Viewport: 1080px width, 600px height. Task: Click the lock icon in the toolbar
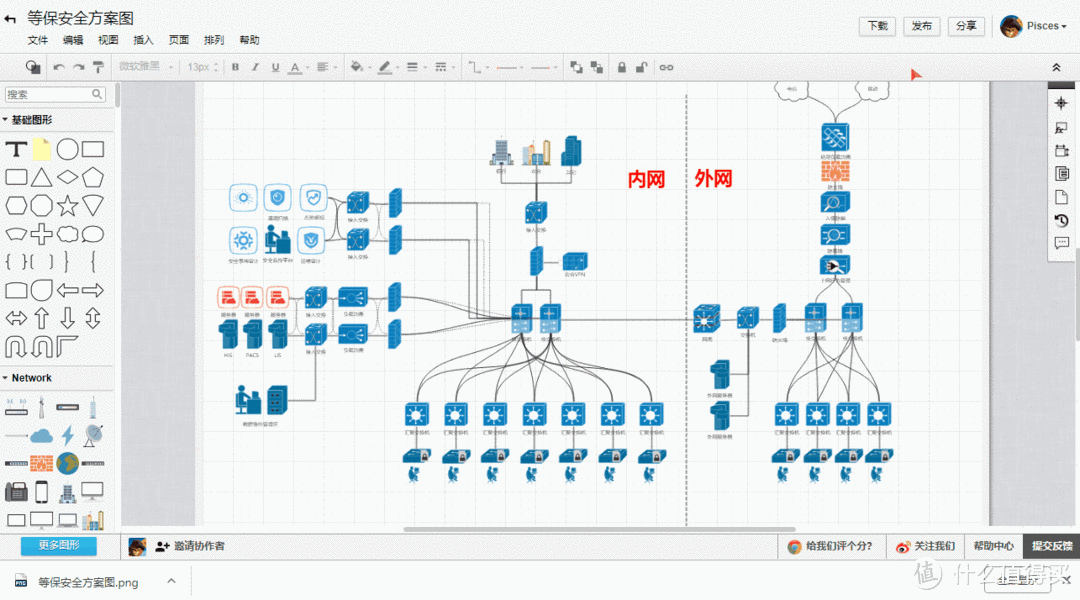pyautogui.click(x=622, y=67)
